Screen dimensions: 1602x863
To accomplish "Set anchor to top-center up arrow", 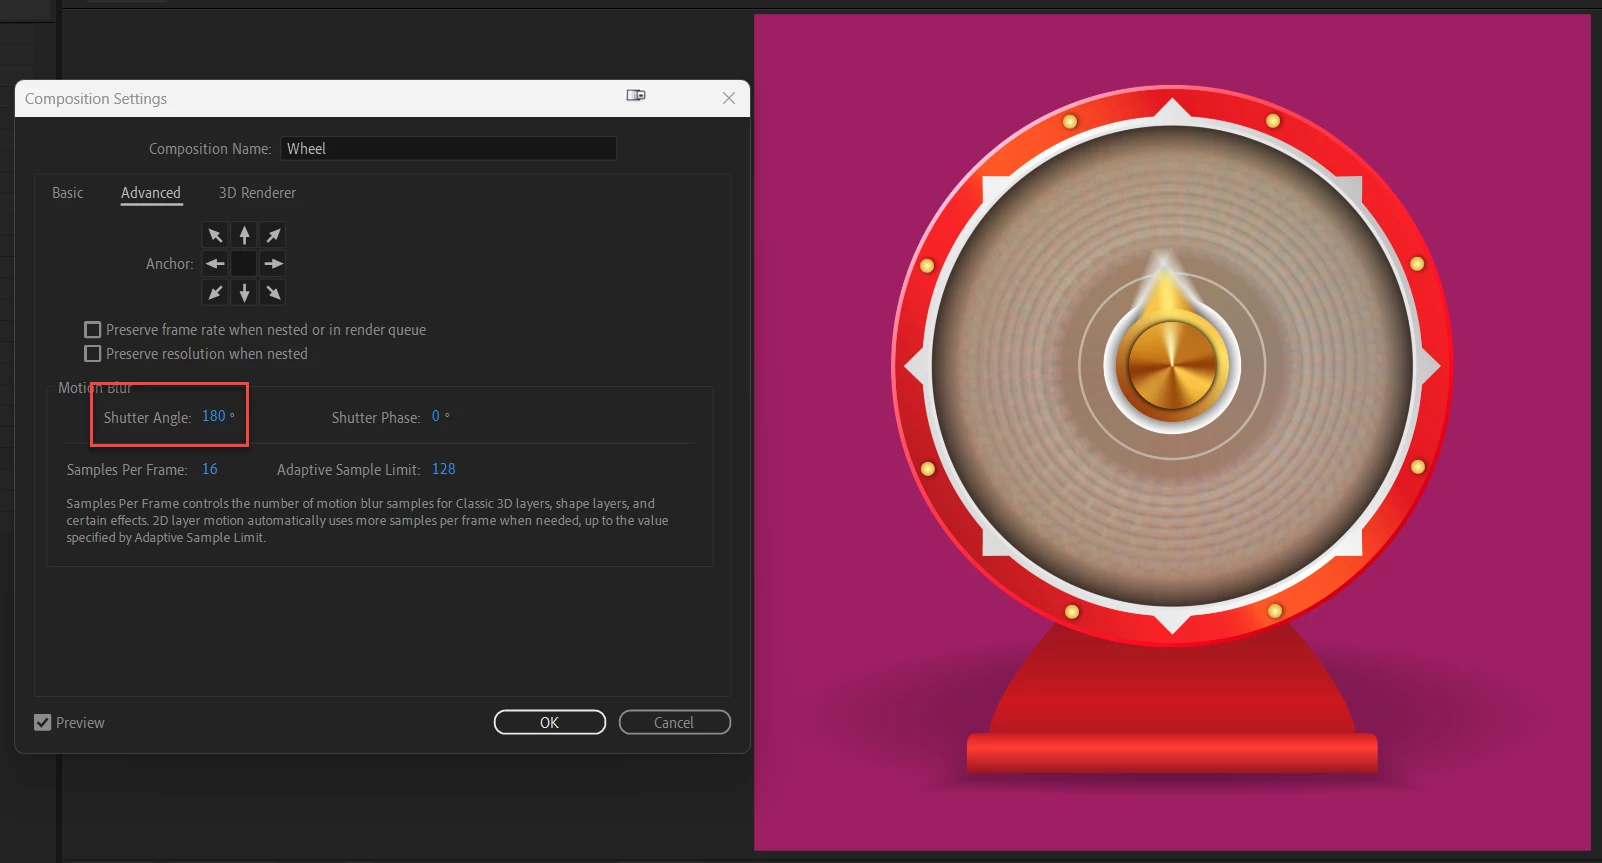I will coord(244,235).
